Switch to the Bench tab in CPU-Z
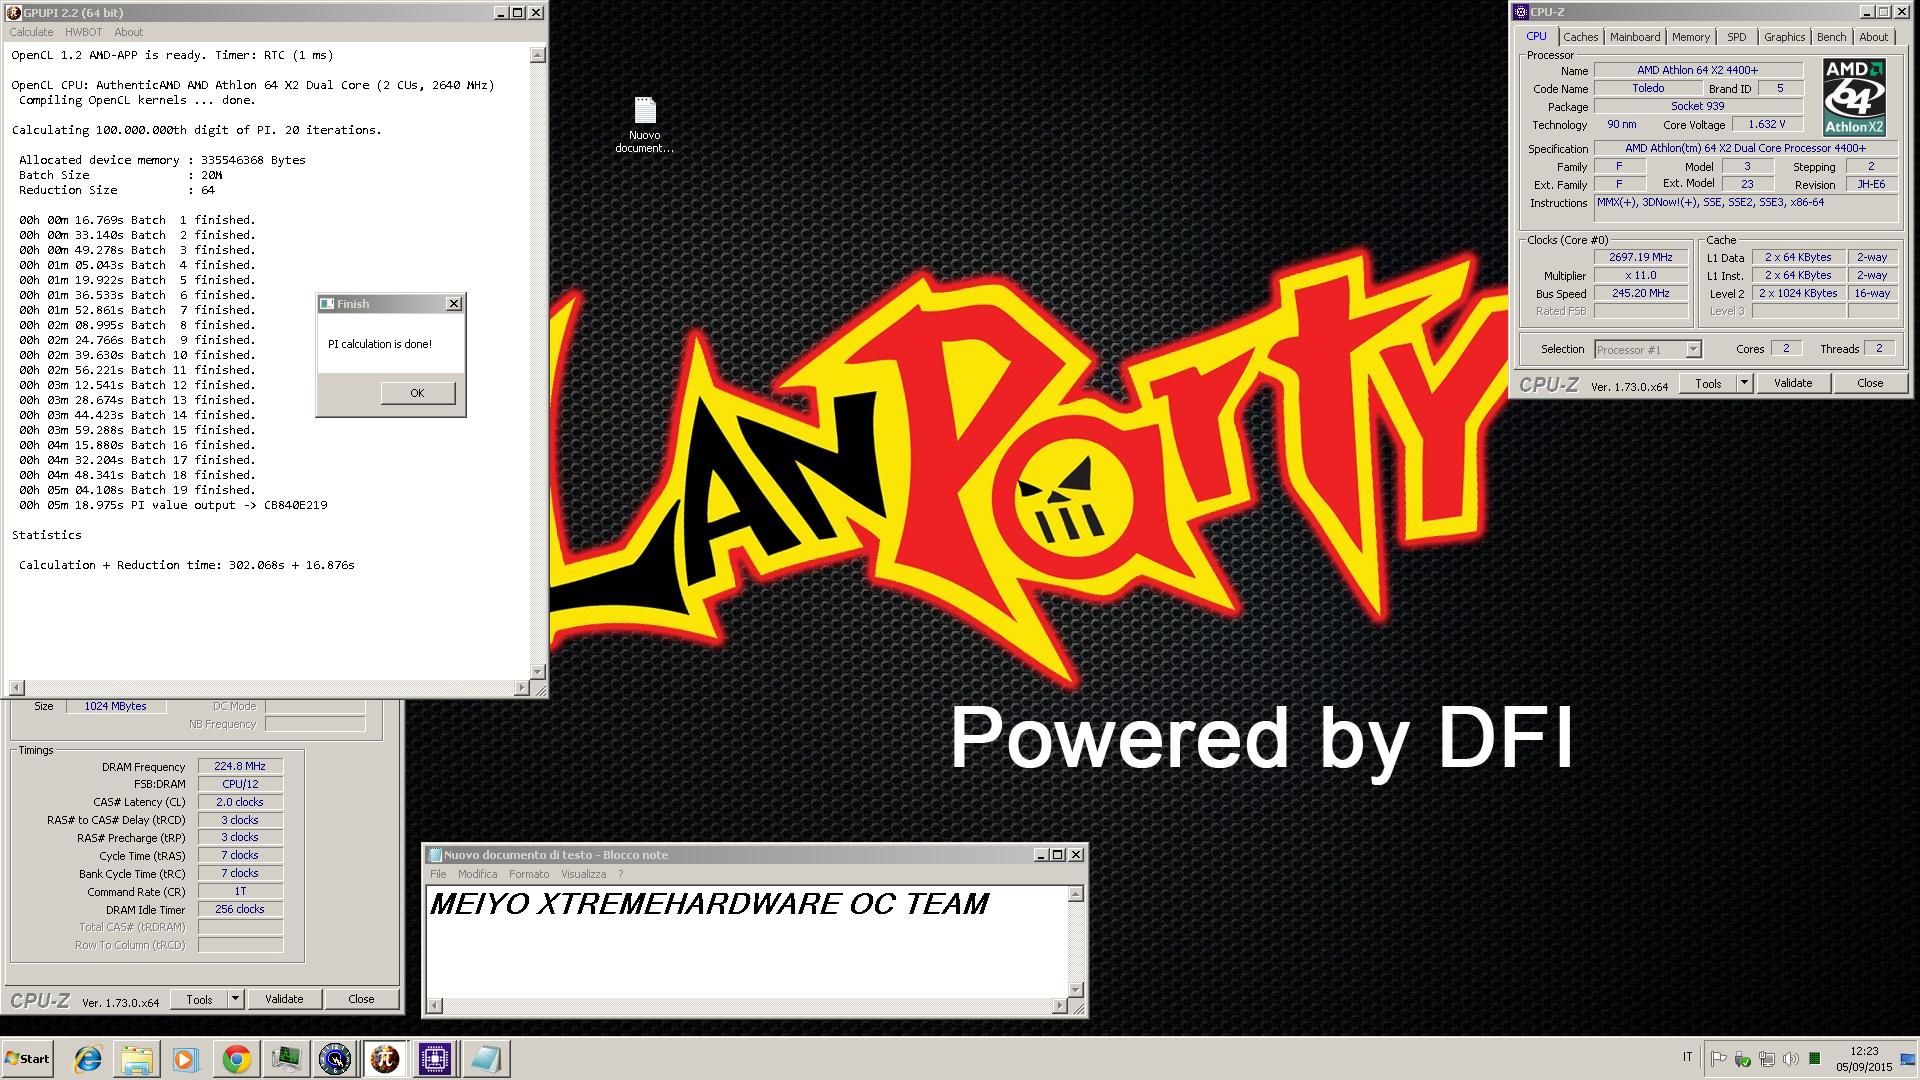The image size is (1920, 1080). (x=1832, y=37)
